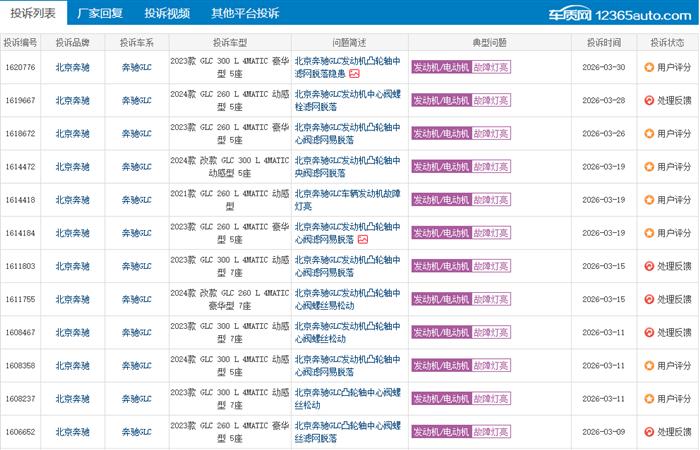Click 故障灯亮 tag in row 1608467
The width and height of the screenshot is (700, 450).
coord(490,332)
